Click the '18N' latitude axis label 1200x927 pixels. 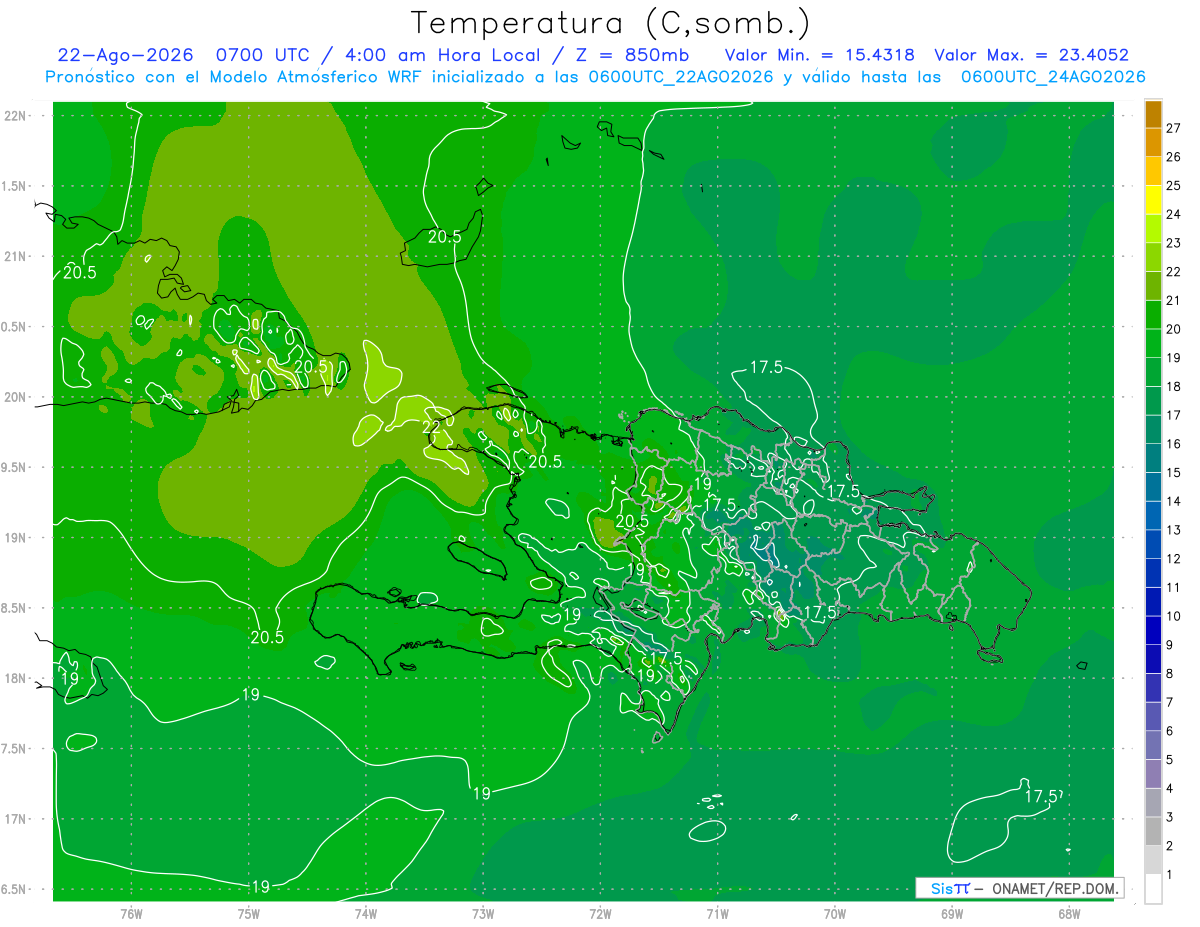pyautogui.click(x=15, y=678)
